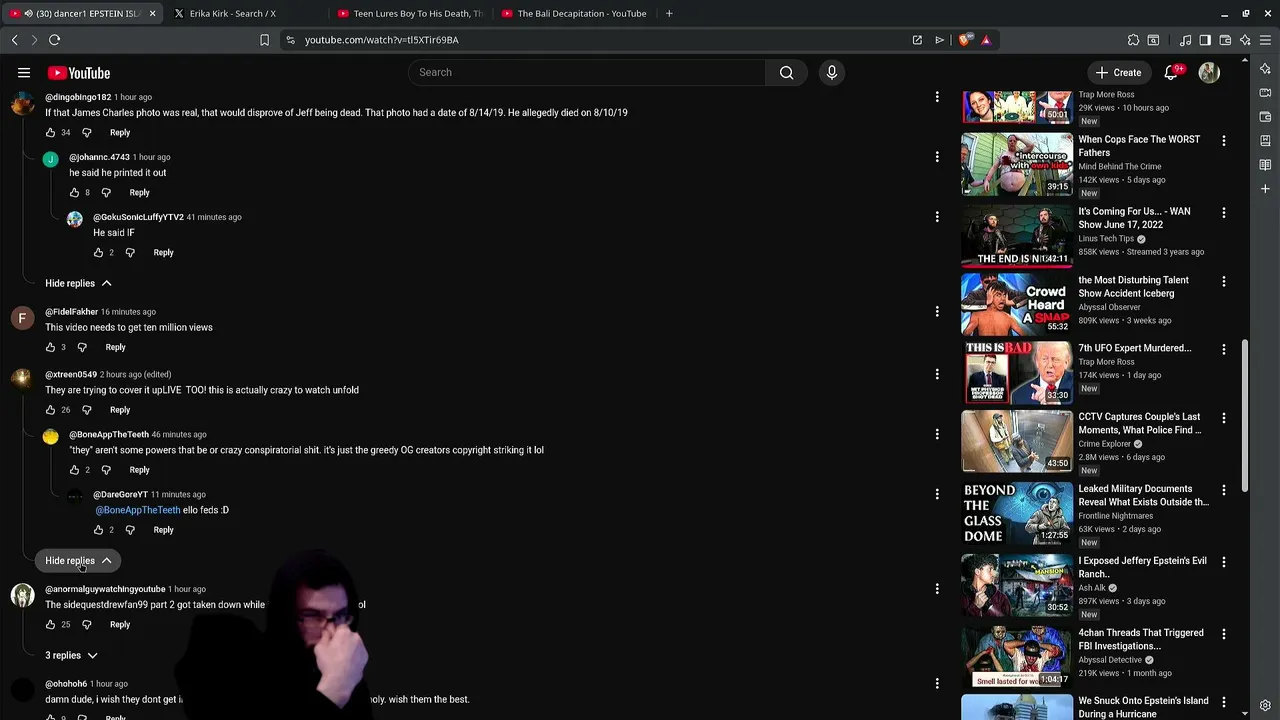Click the page vertical scrollbar
1280x720 pixels.
pyautogui.click(x=1245, y=415)
